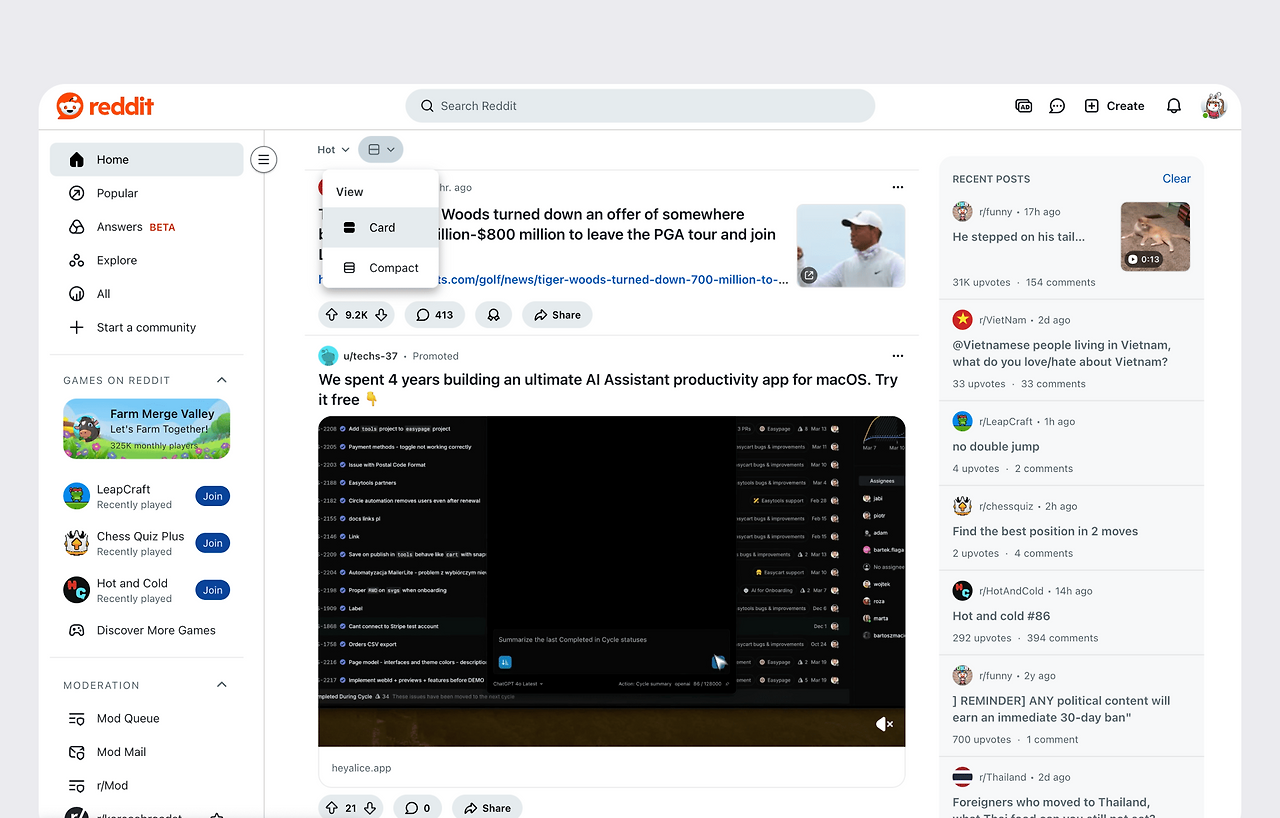Share the promoted AI Assistant post
Viewport: 1280px width, 818px height.
click(x=487, y=808)
